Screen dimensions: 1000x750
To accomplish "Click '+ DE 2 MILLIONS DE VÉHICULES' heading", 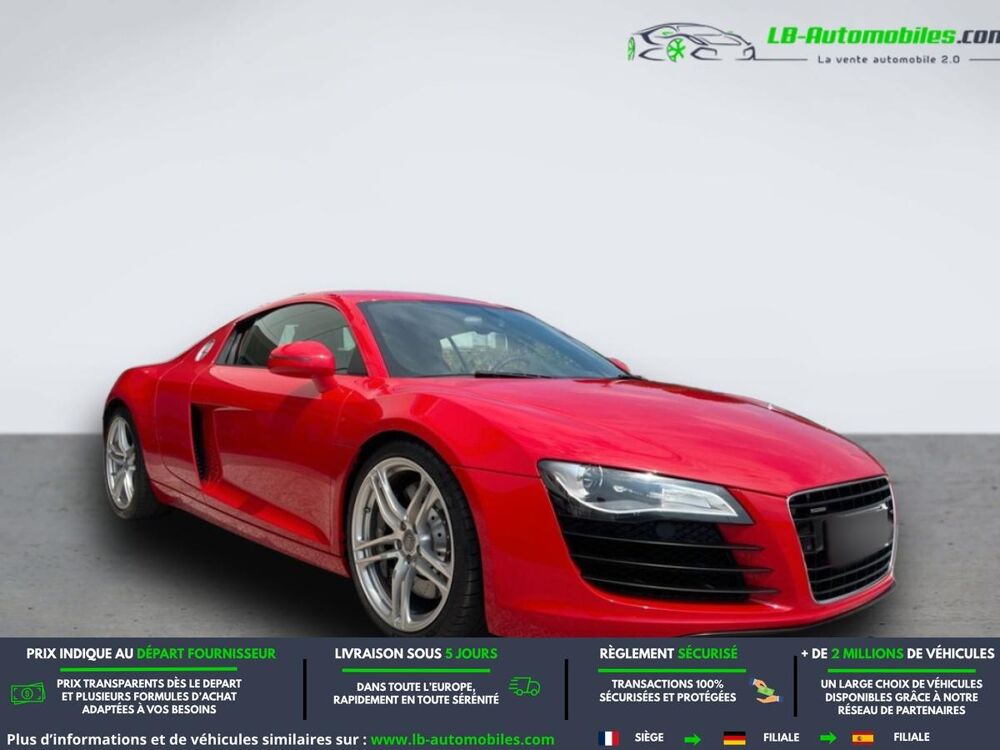I will click(897, 654).
